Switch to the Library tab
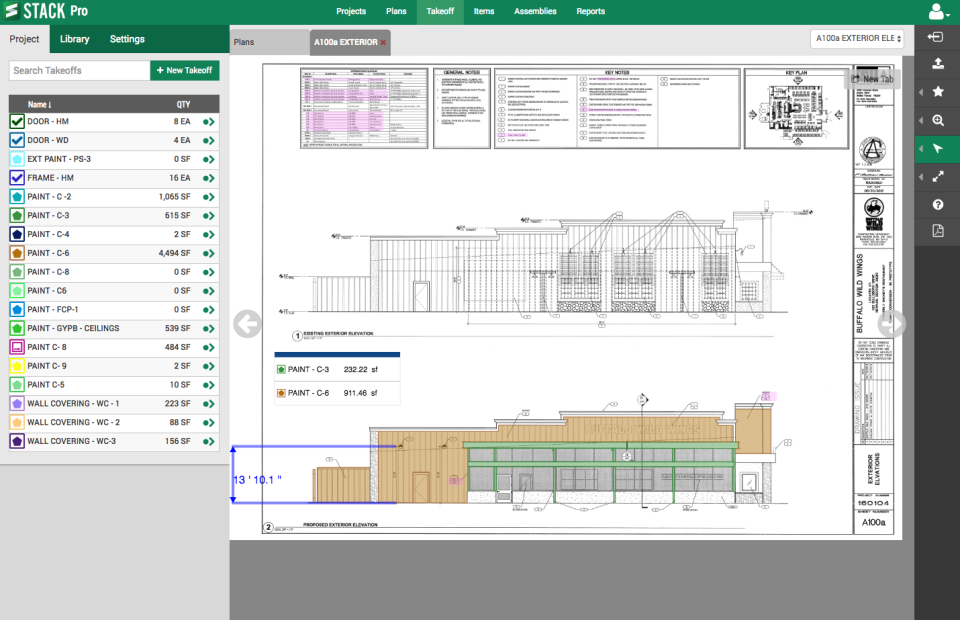The width and height of the screenshot is (960, 620). pos(74,39)
